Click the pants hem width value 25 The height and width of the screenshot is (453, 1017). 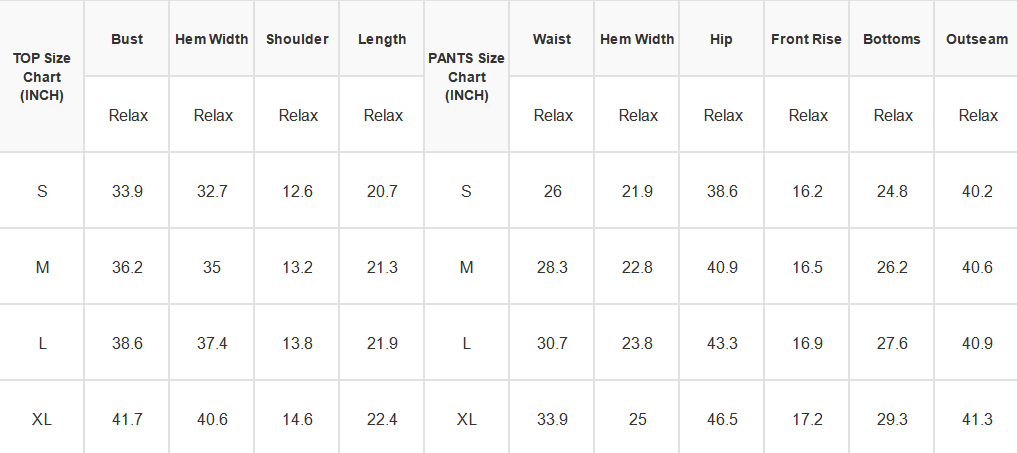pos(637,419)
